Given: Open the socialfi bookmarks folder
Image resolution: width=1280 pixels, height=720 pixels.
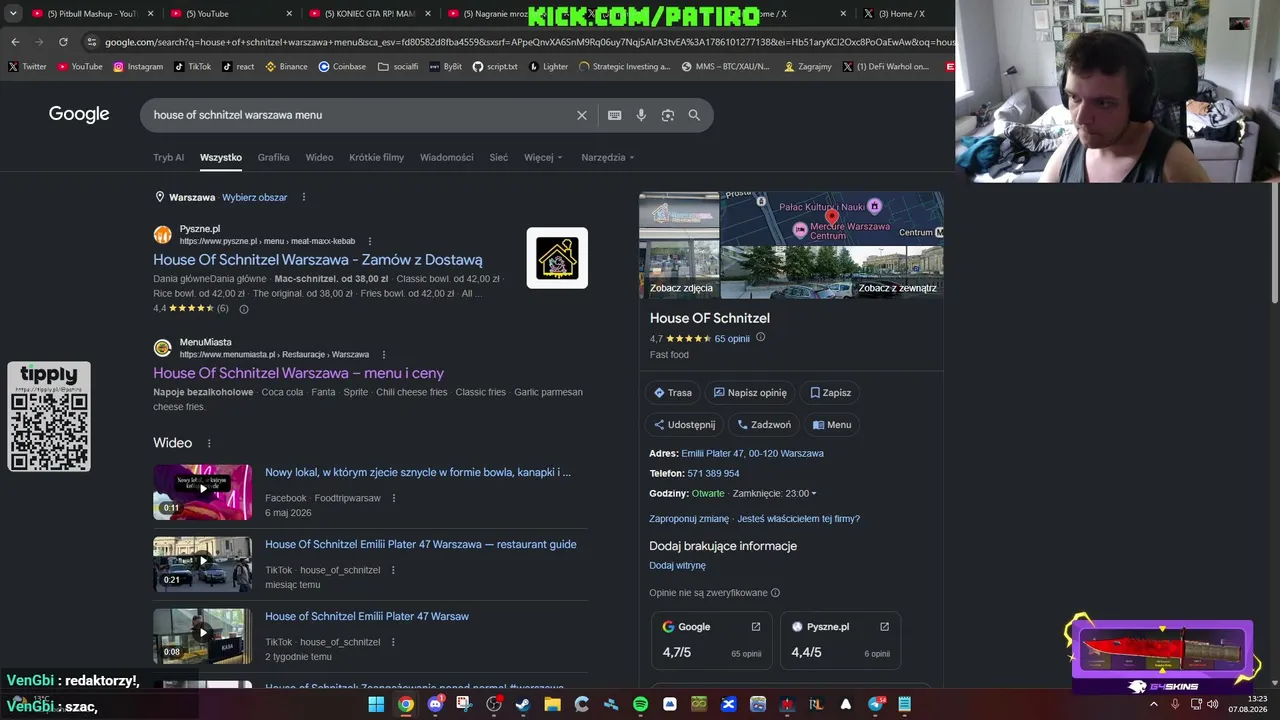Looking at the screenshot, I should point(398,67).
